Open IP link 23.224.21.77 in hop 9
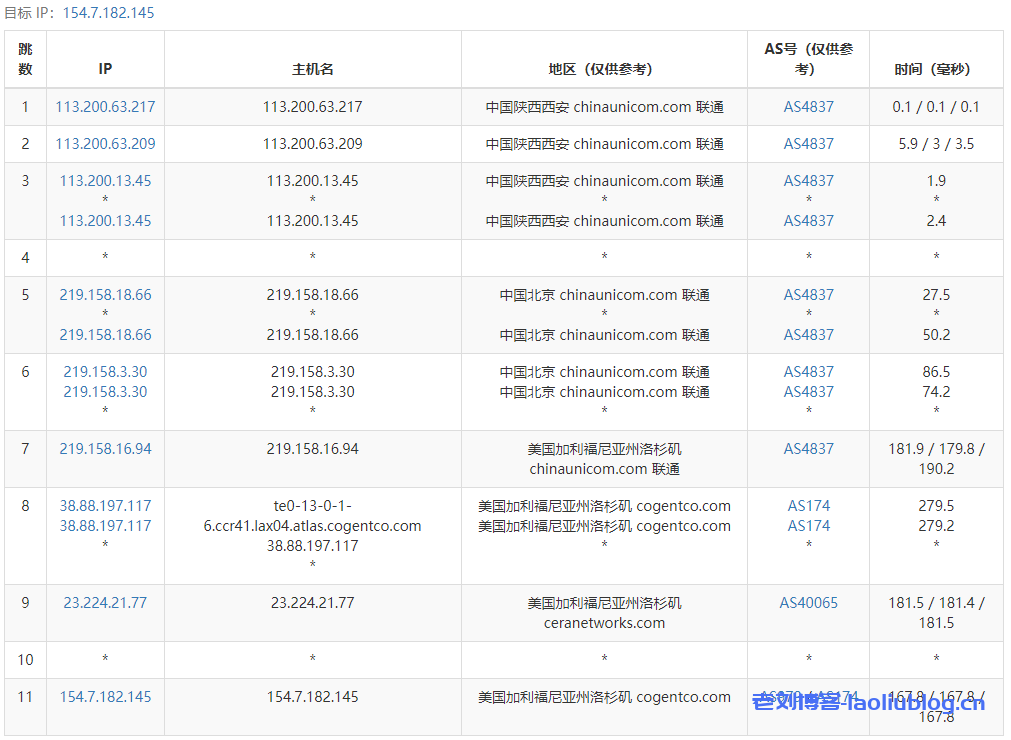Viewport: 1011px width, 740px height. 105,603
